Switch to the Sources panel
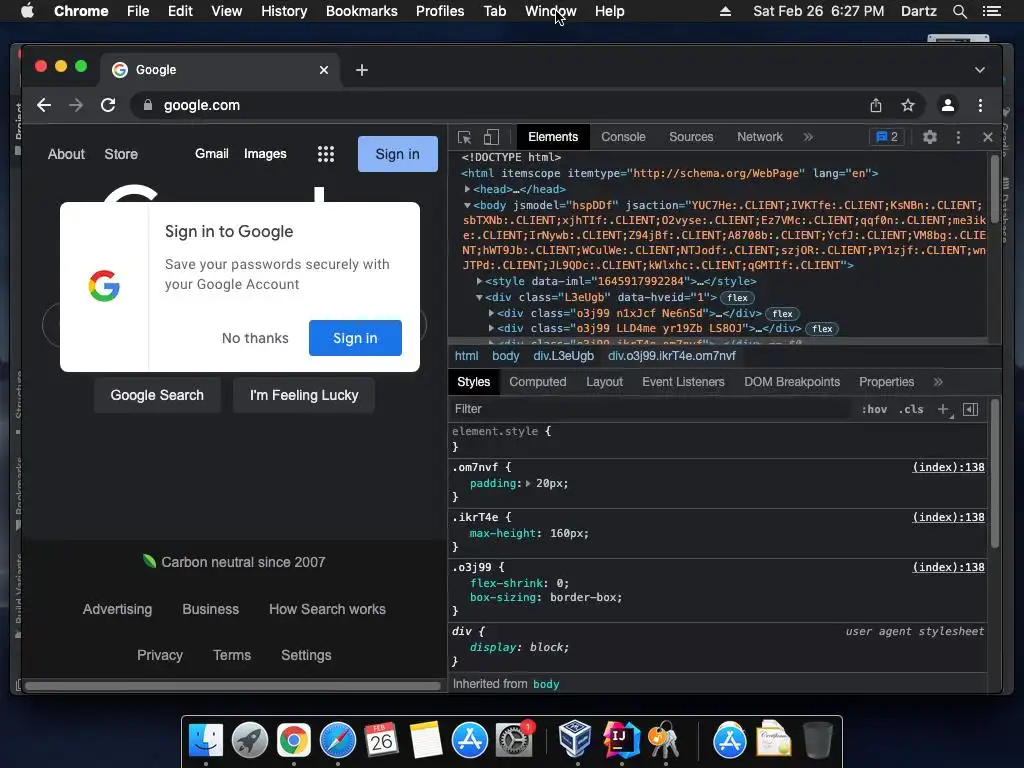 (691, 137)
